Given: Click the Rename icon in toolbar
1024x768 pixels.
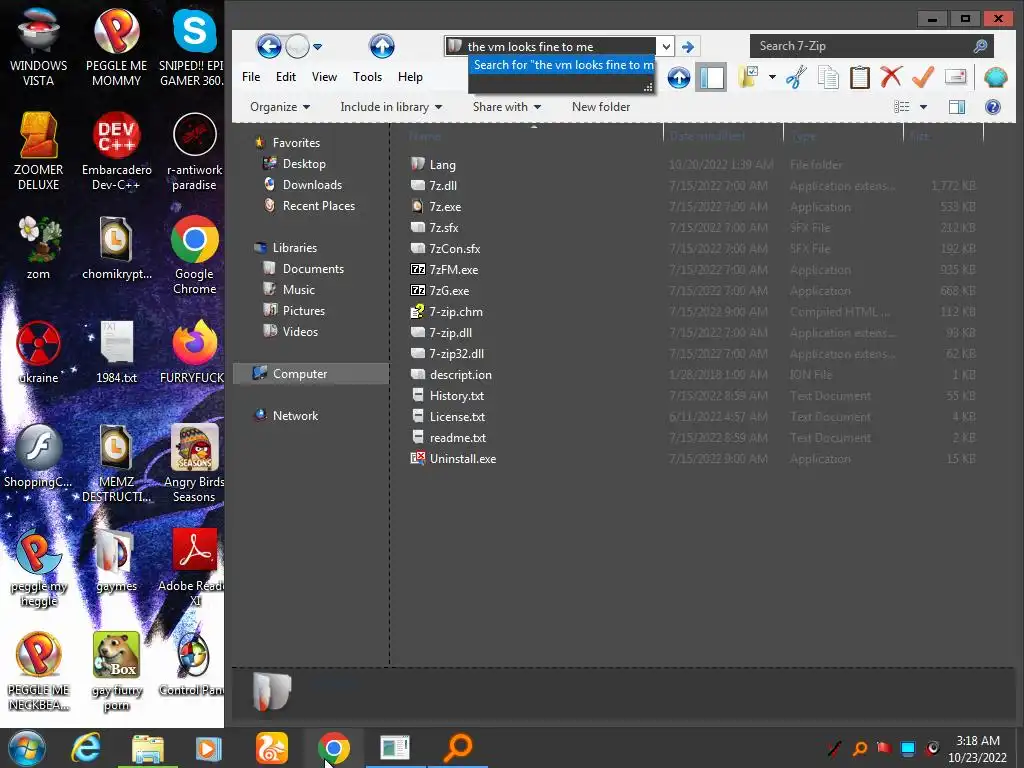Looking at the screenshot, I should 955,76.
